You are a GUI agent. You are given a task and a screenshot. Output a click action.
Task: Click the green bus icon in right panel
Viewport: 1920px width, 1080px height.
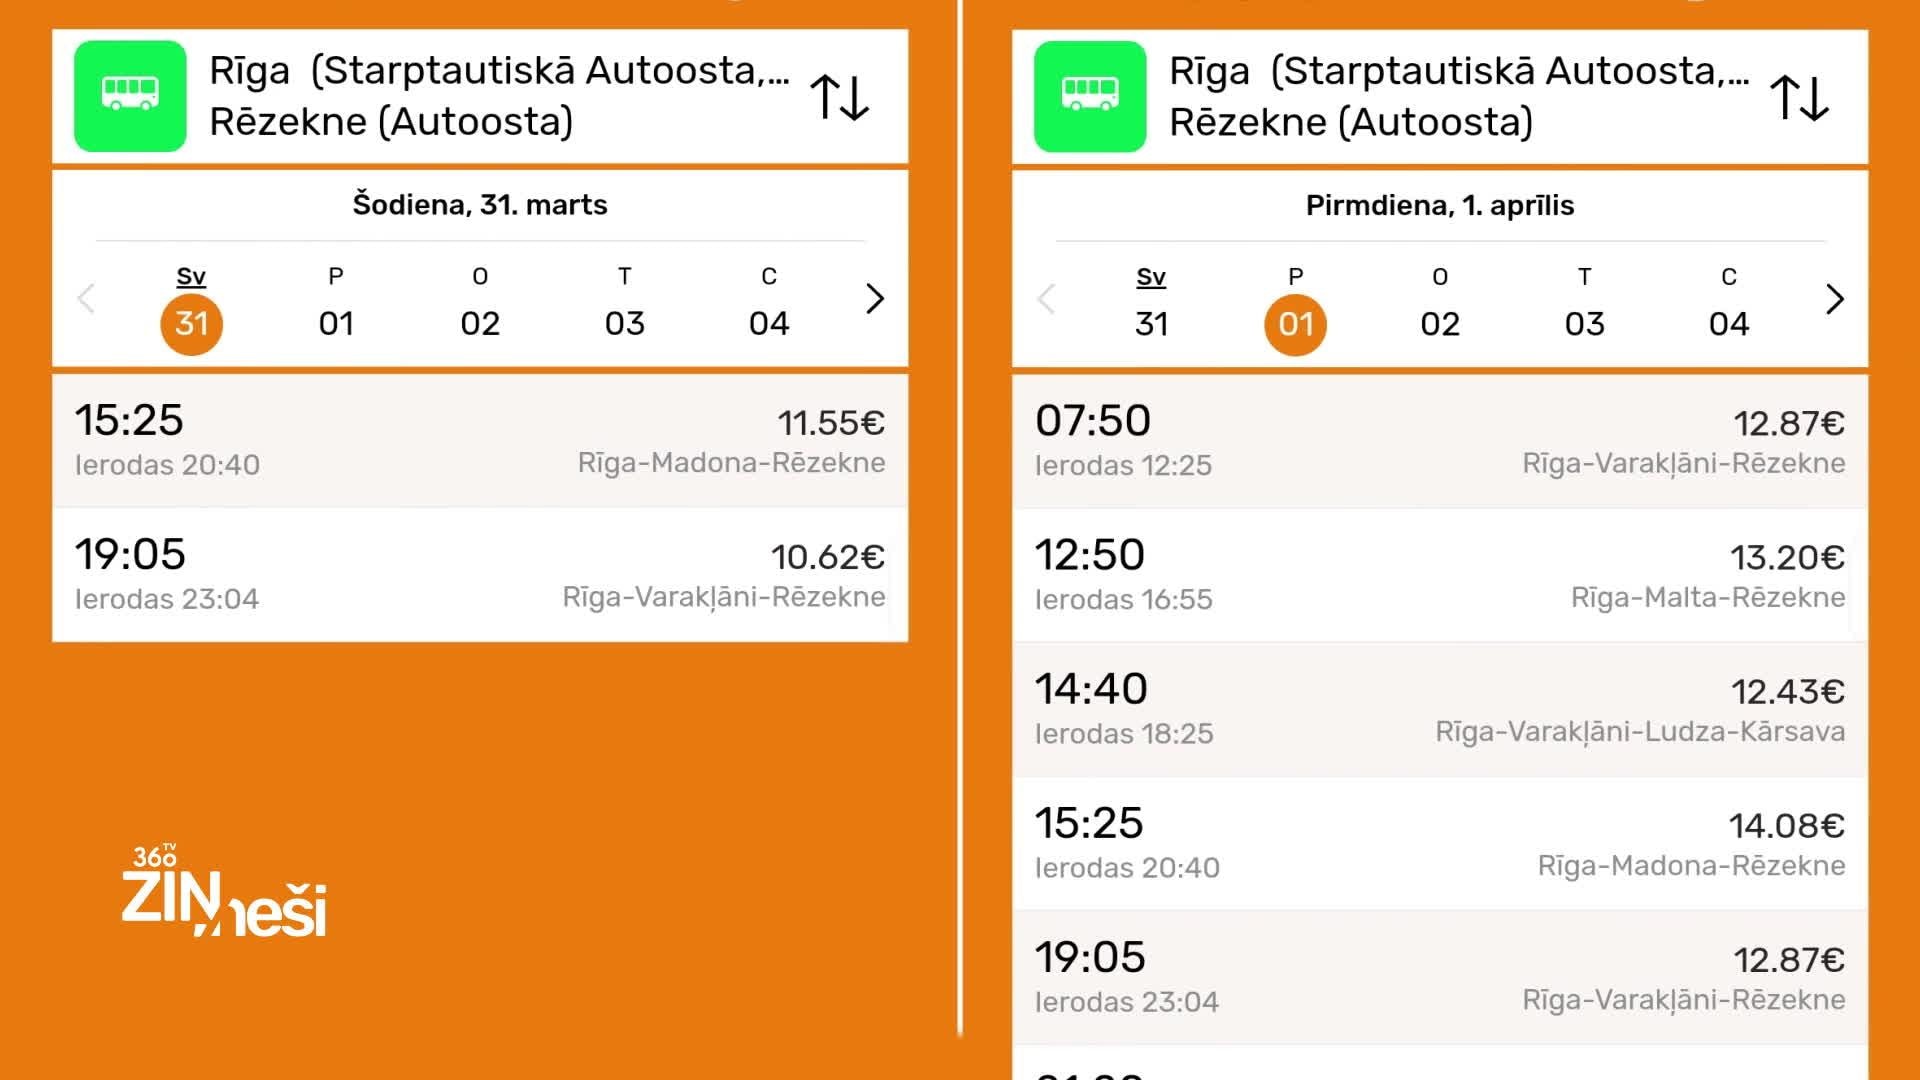point(1090,96)
